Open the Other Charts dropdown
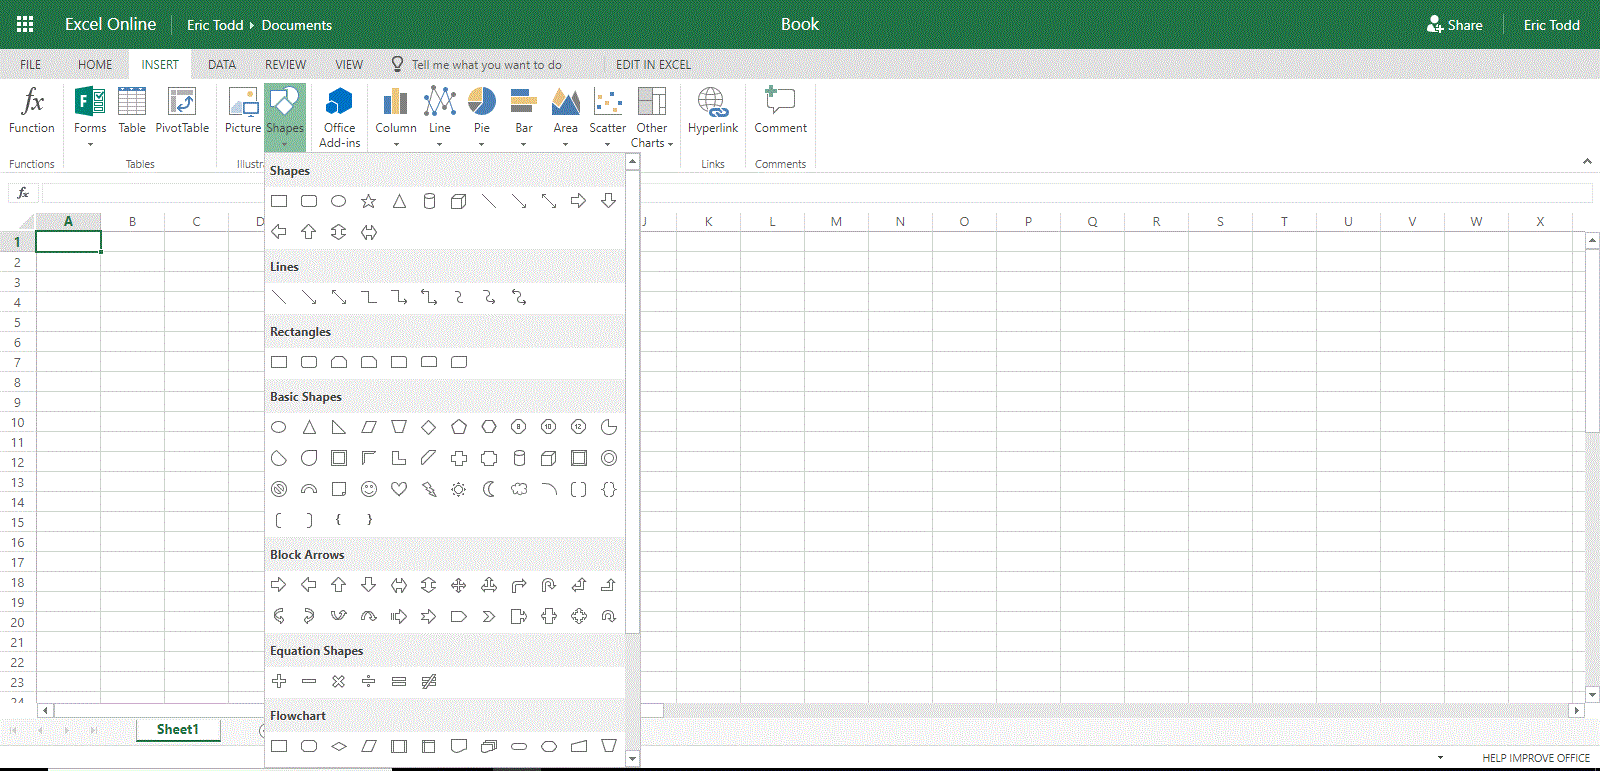This screenshot has height=771, width=1600. coord(652,118)
